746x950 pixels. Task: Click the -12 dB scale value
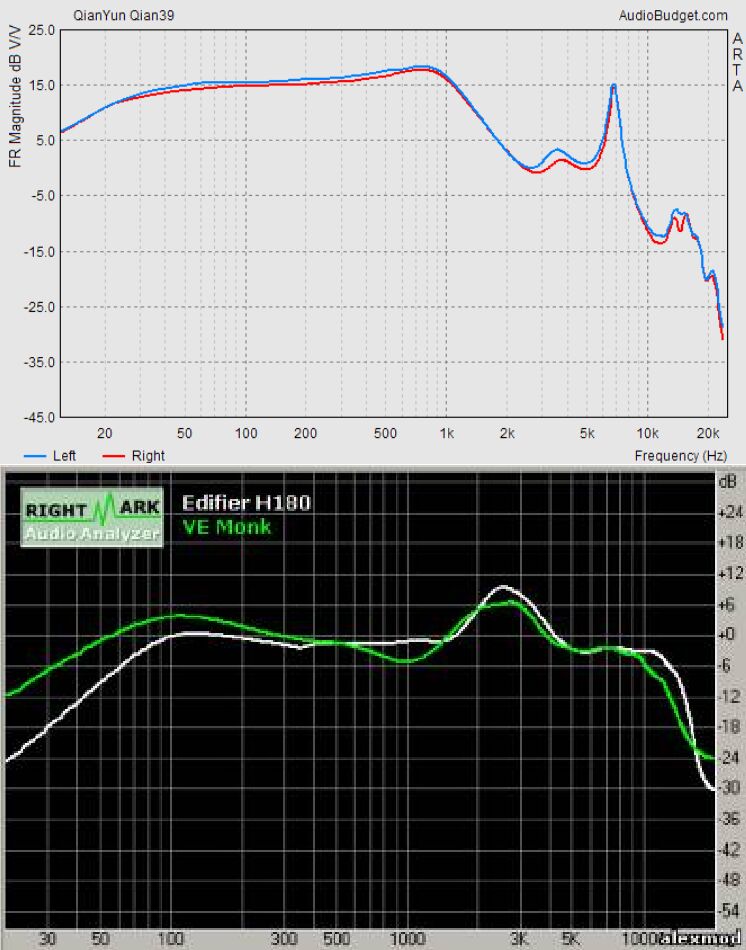coord(730,696)
